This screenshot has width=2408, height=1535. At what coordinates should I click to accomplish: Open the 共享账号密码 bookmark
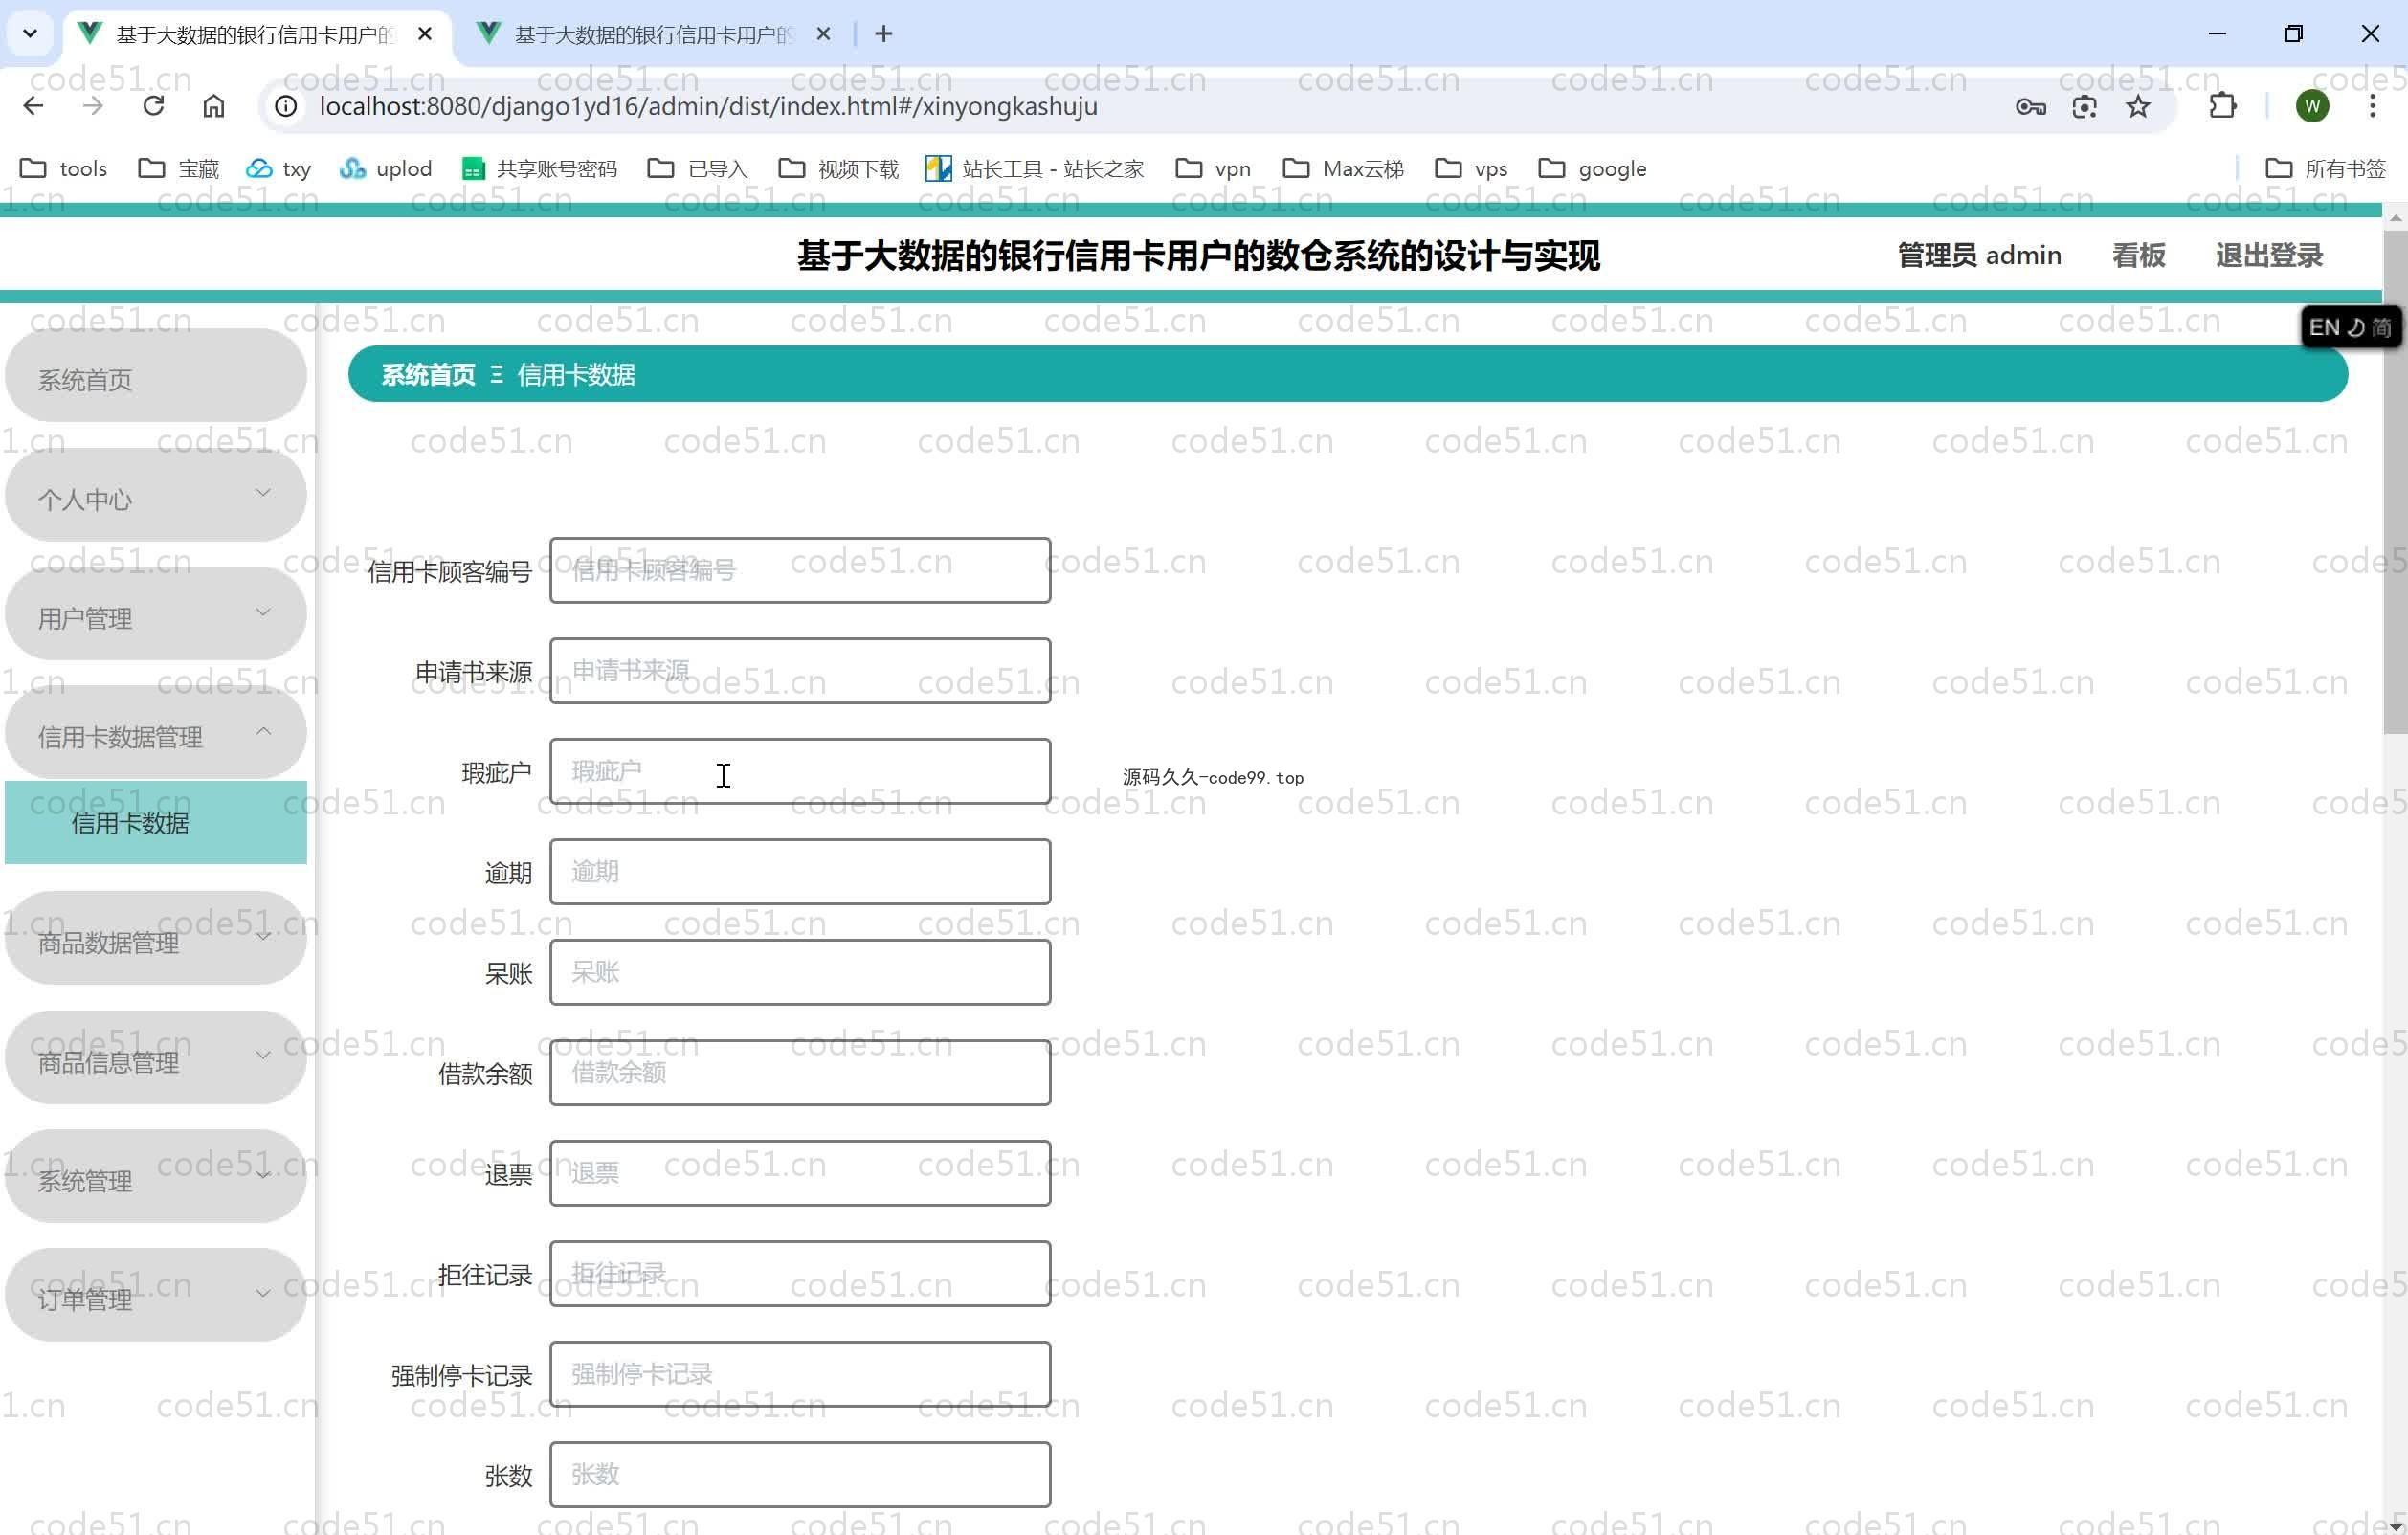(540, 169)
